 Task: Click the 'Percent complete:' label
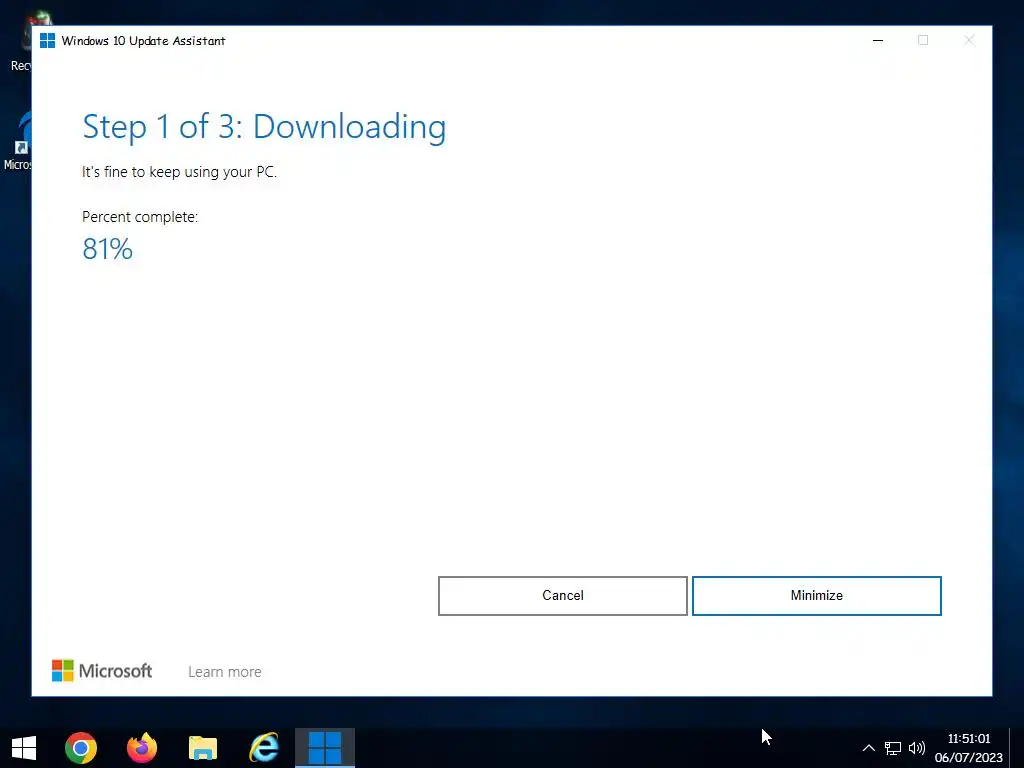coord(140,217)
